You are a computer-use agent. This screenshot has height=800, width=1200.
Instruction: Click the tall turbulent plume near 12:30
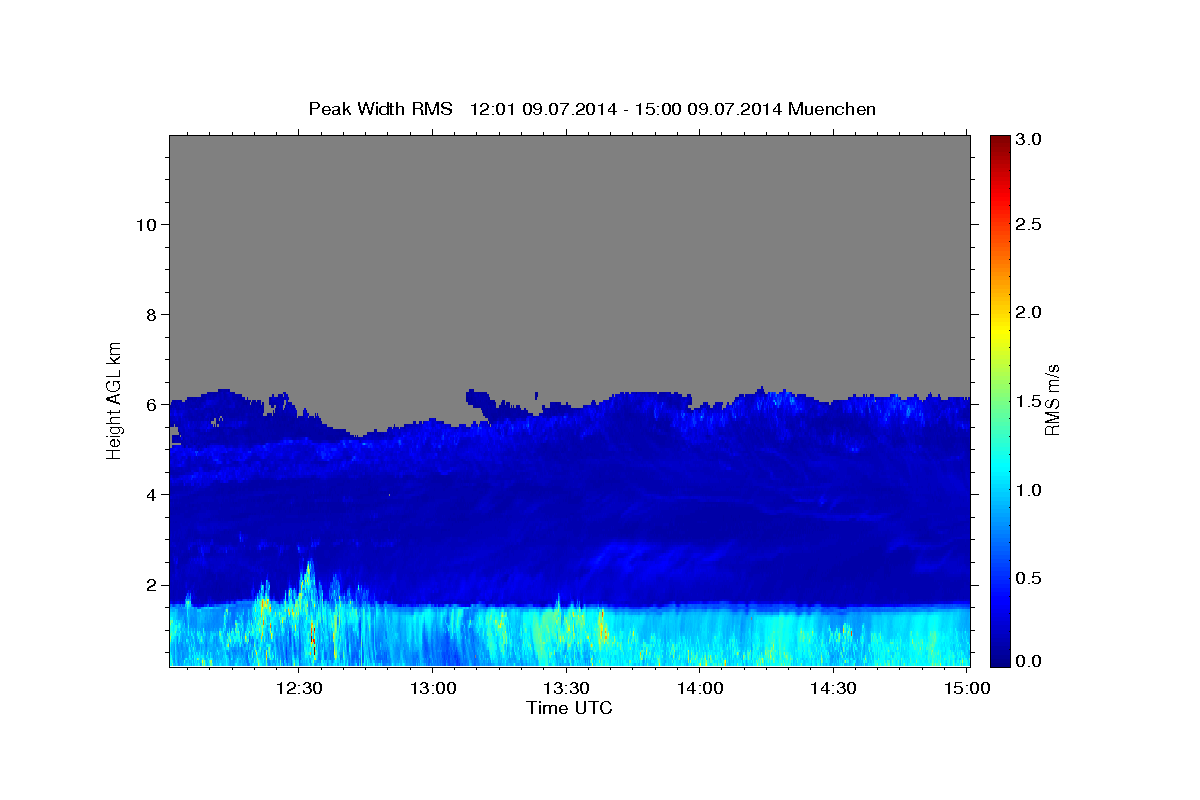coord(309,610)
